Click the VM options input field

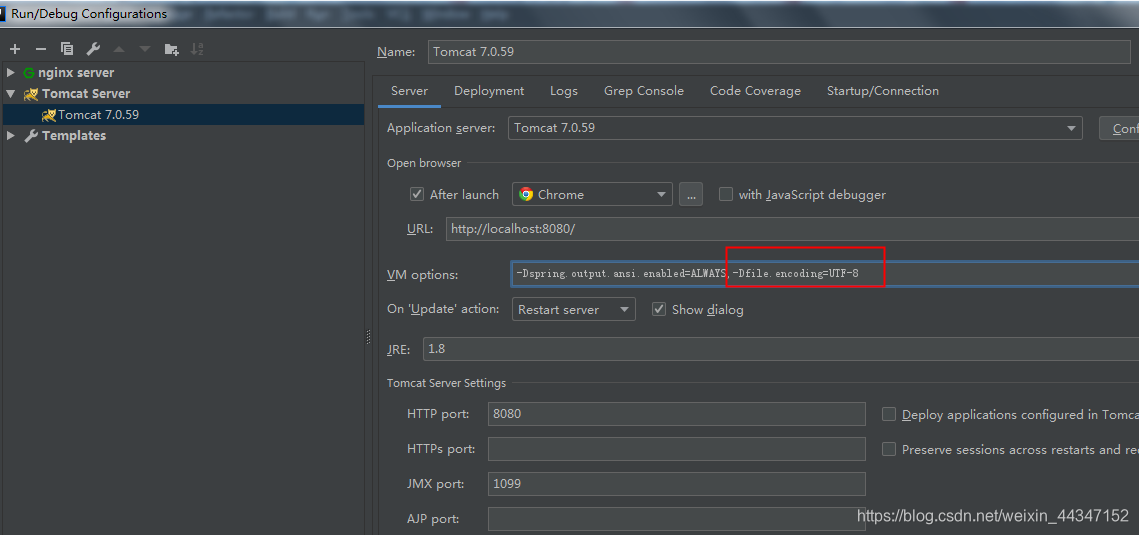pos(824,274)
